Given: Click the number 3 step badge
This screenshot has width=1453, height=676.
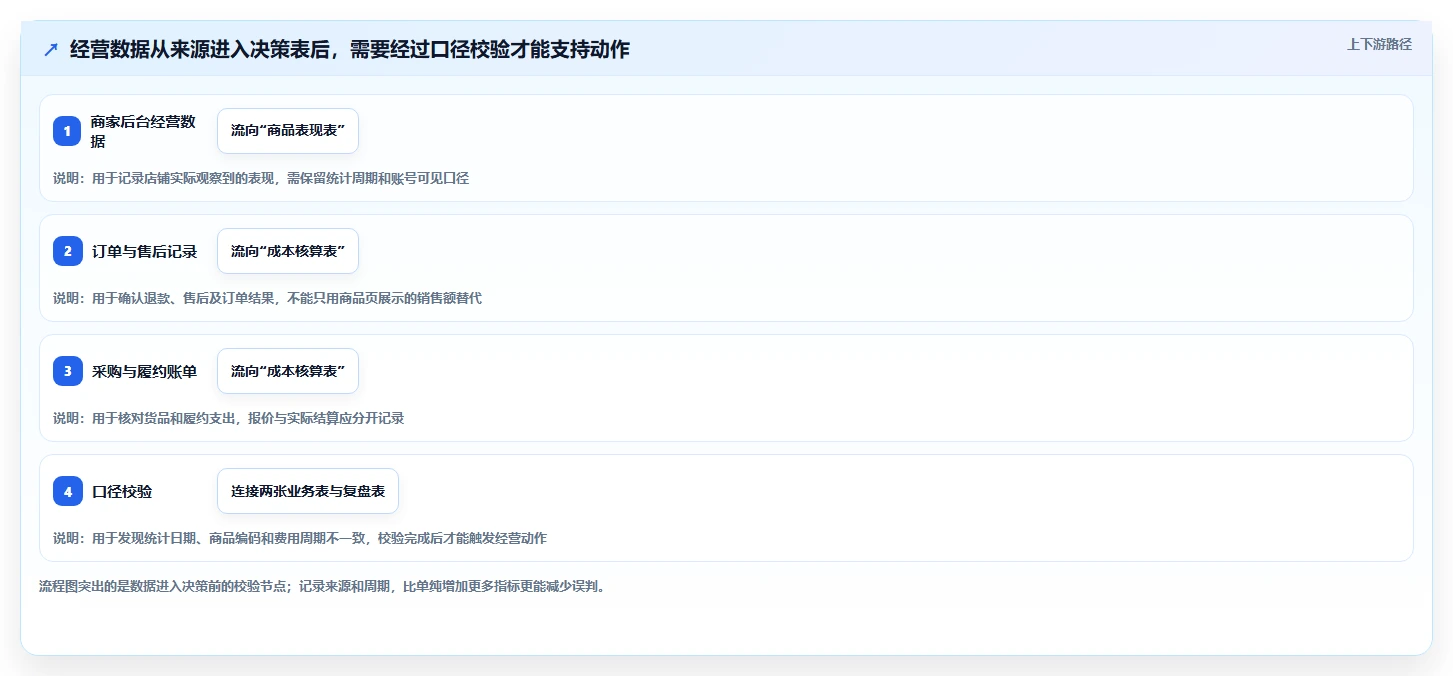Looking at the screenshot, I should (x=67, y=371).
